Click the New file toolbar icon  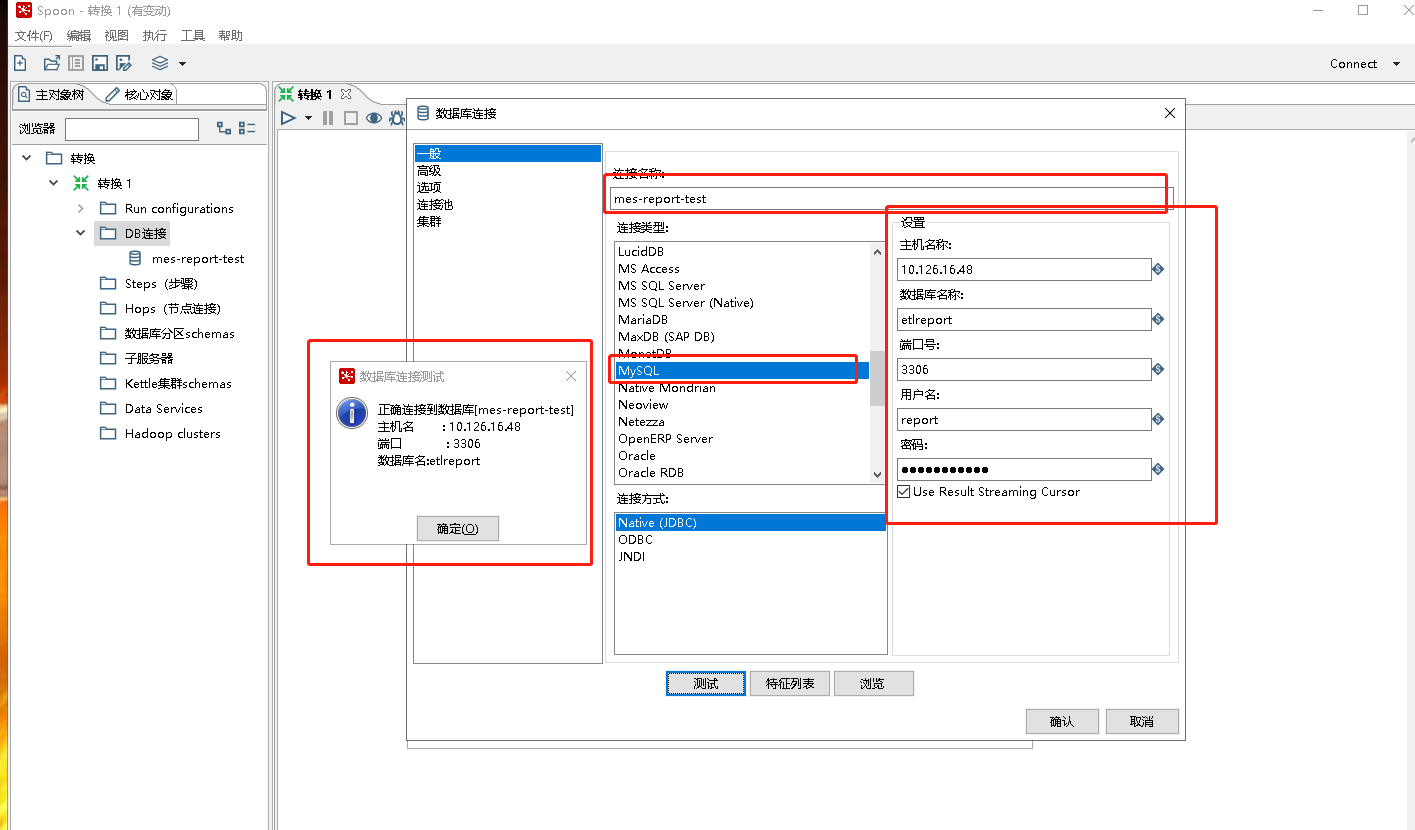[20, 63]
